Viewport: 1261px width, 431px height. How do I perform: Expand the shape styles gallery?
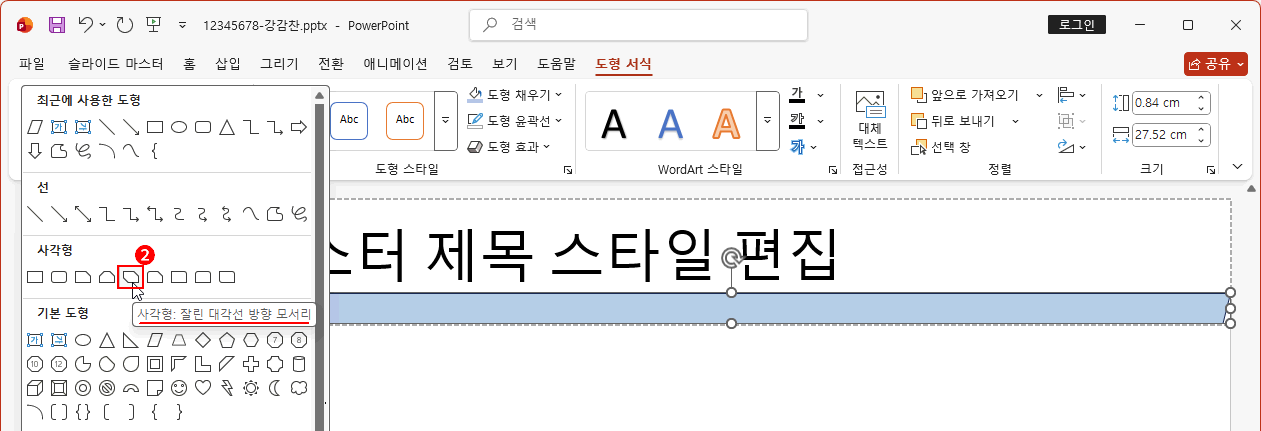(446, 120)
